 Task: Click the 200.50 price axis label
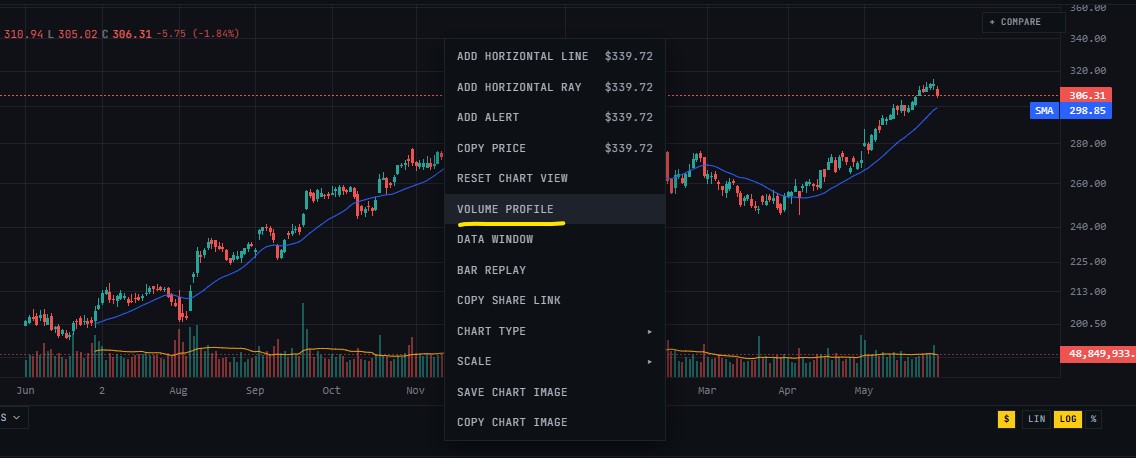tap(1088, 324)
